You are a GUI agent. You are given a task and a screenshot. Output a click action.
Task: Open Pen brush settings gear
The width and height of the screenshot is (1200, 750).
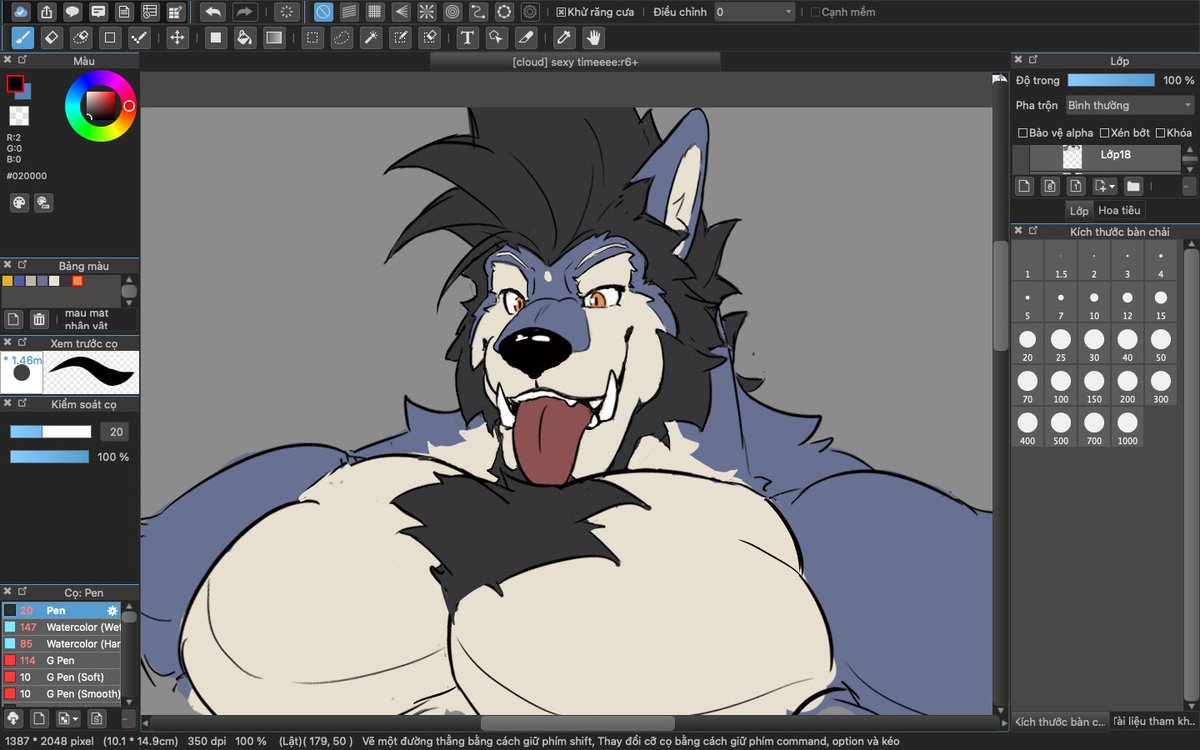pyautogui.click(x=112, y=610)
